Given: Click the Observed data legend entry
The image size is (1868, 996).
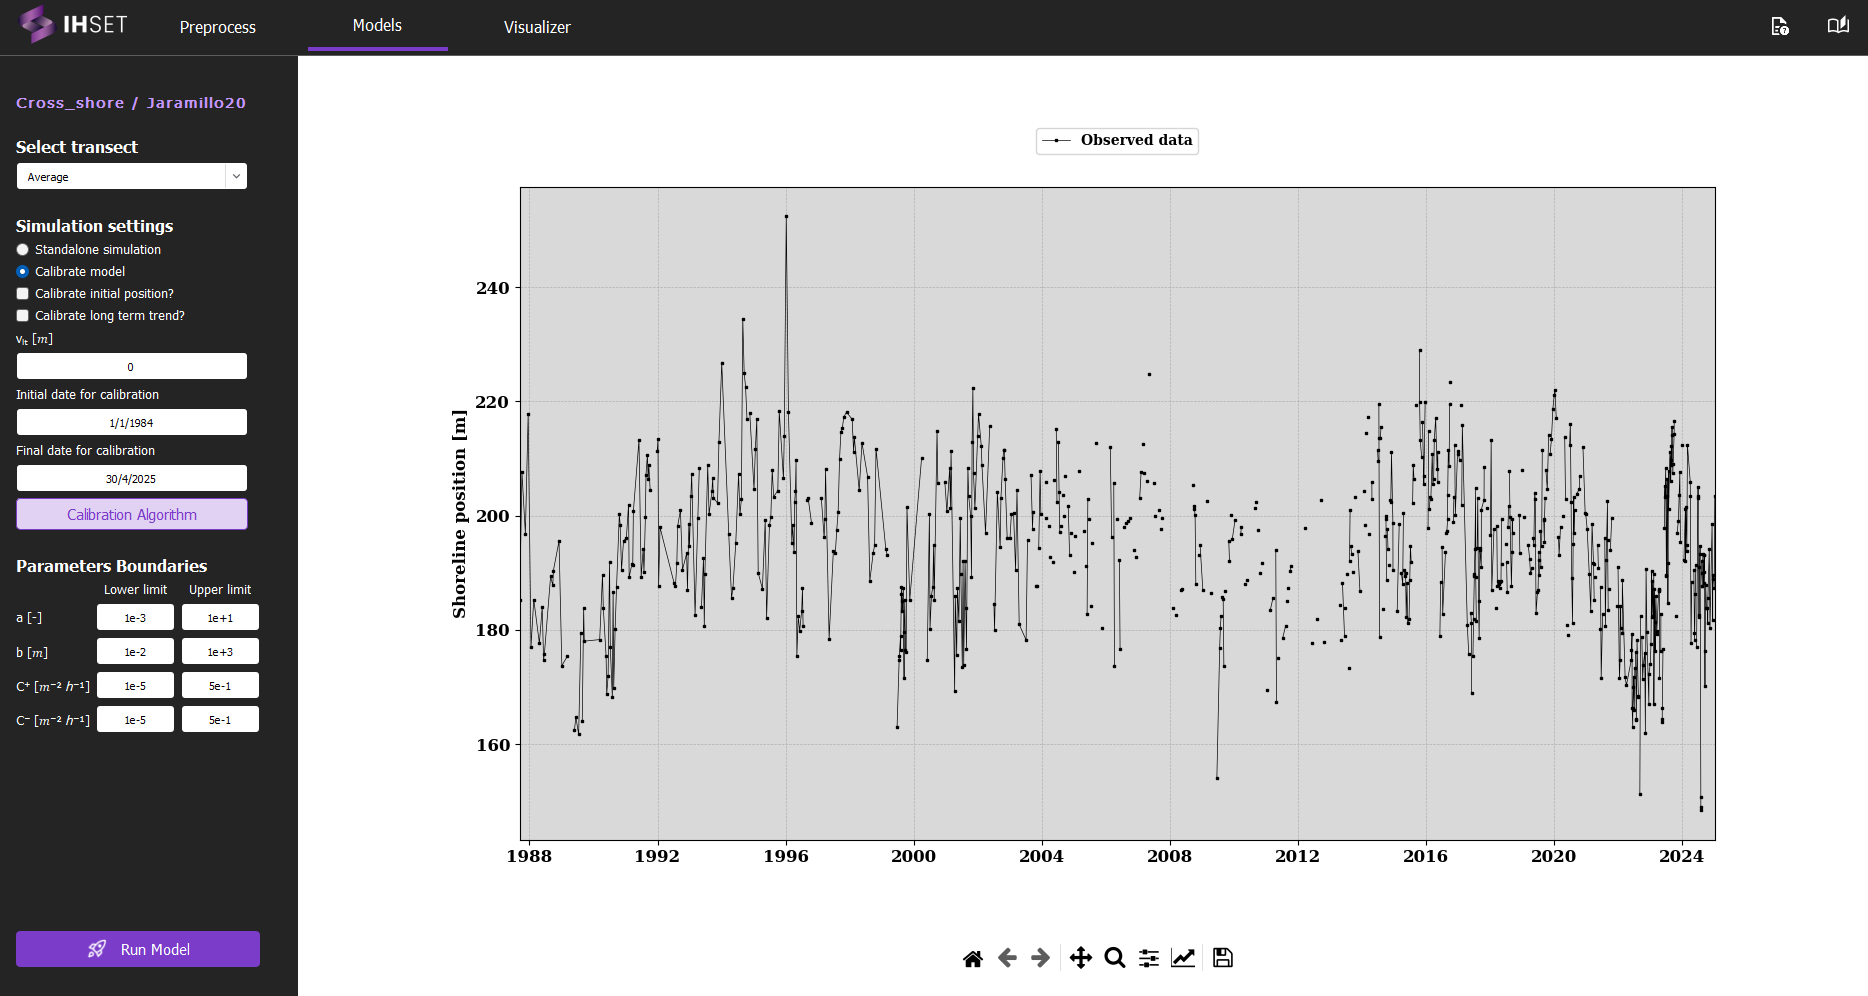Looking at the screenshot, I should (x=1116, y=140).
